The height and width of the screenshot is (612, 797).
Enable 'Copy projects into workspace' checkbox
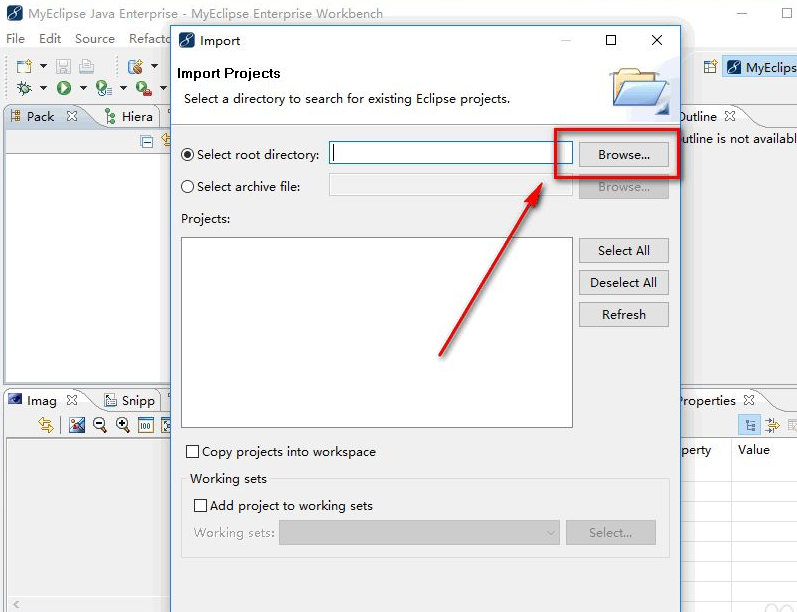click(x=193, y=452)
